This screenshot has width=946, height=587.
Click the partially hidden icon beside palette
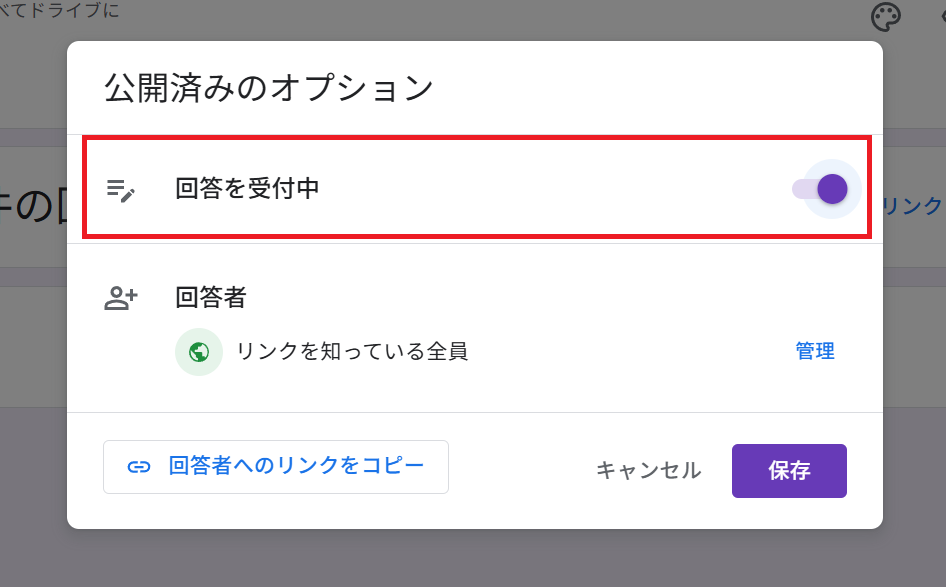(x=943, y=16)
